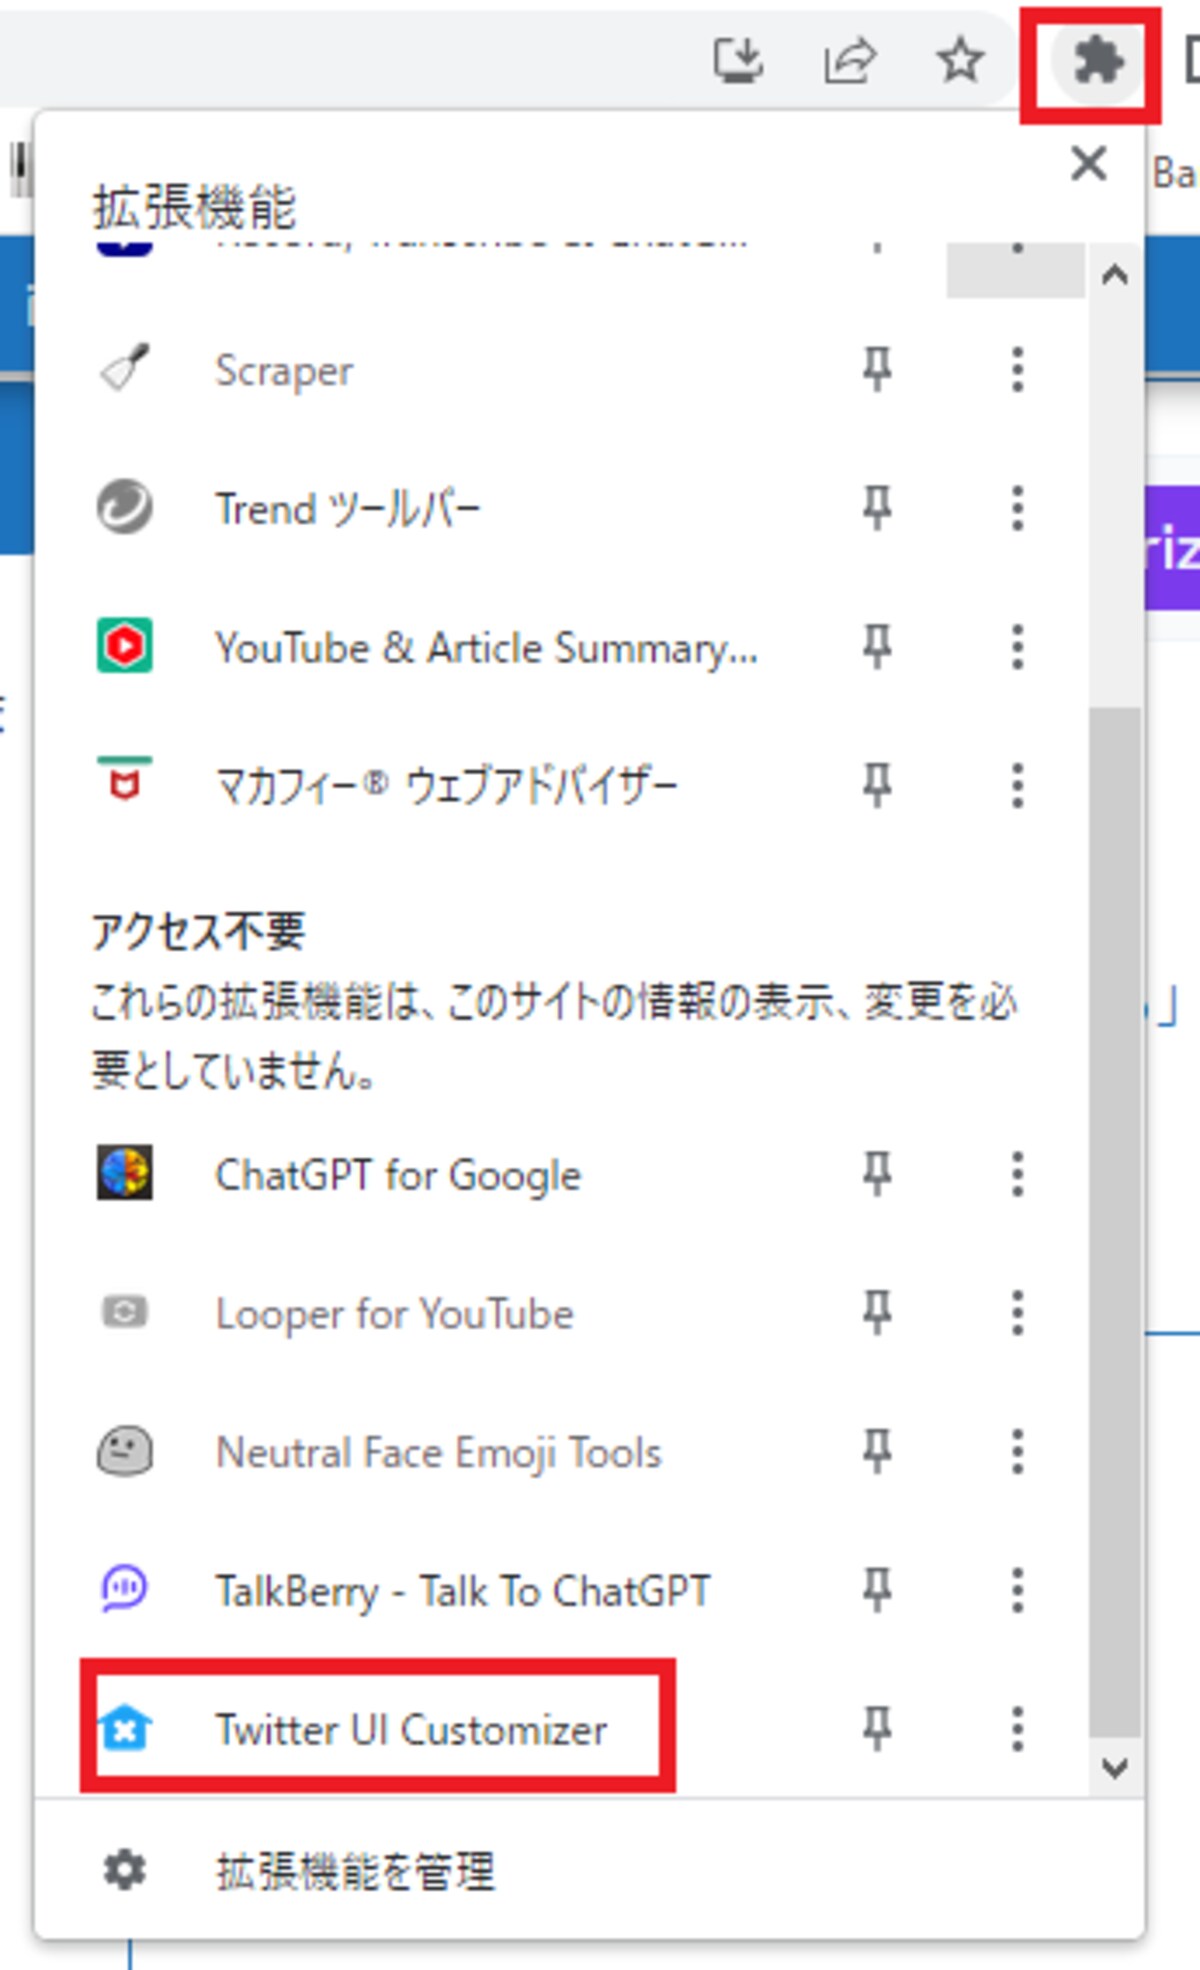Click the scrollbar down arrow
1200x1970 pixels.
click(x=1115, y=1768)
